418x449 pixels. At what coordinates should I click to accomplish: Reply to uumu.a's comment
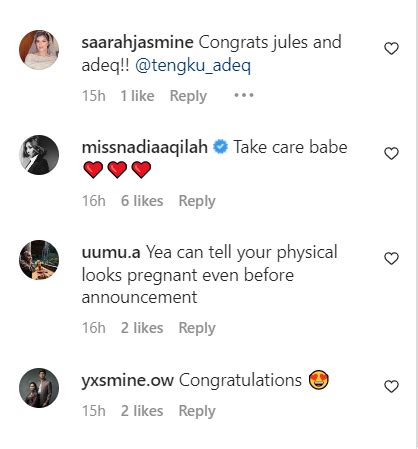[197, 328]
